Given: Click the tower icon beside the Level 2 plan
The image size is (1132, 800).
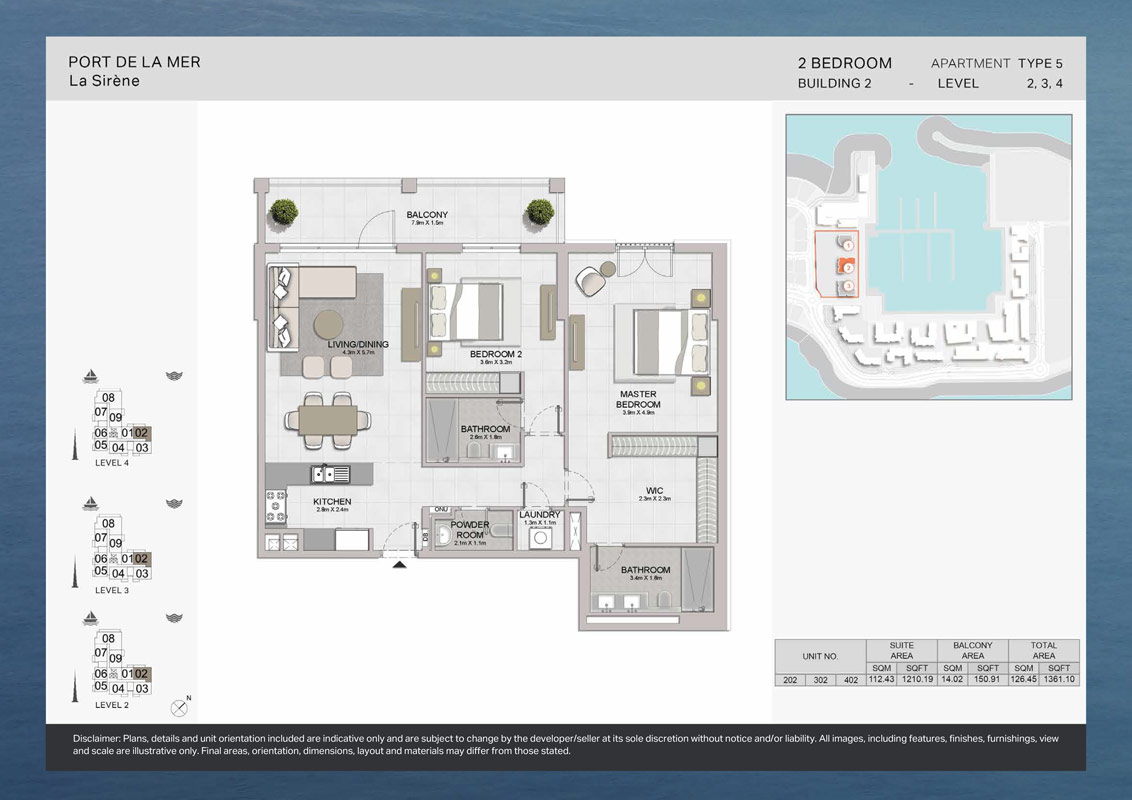Looking at the screenshot, I should [x=75, y=684].
